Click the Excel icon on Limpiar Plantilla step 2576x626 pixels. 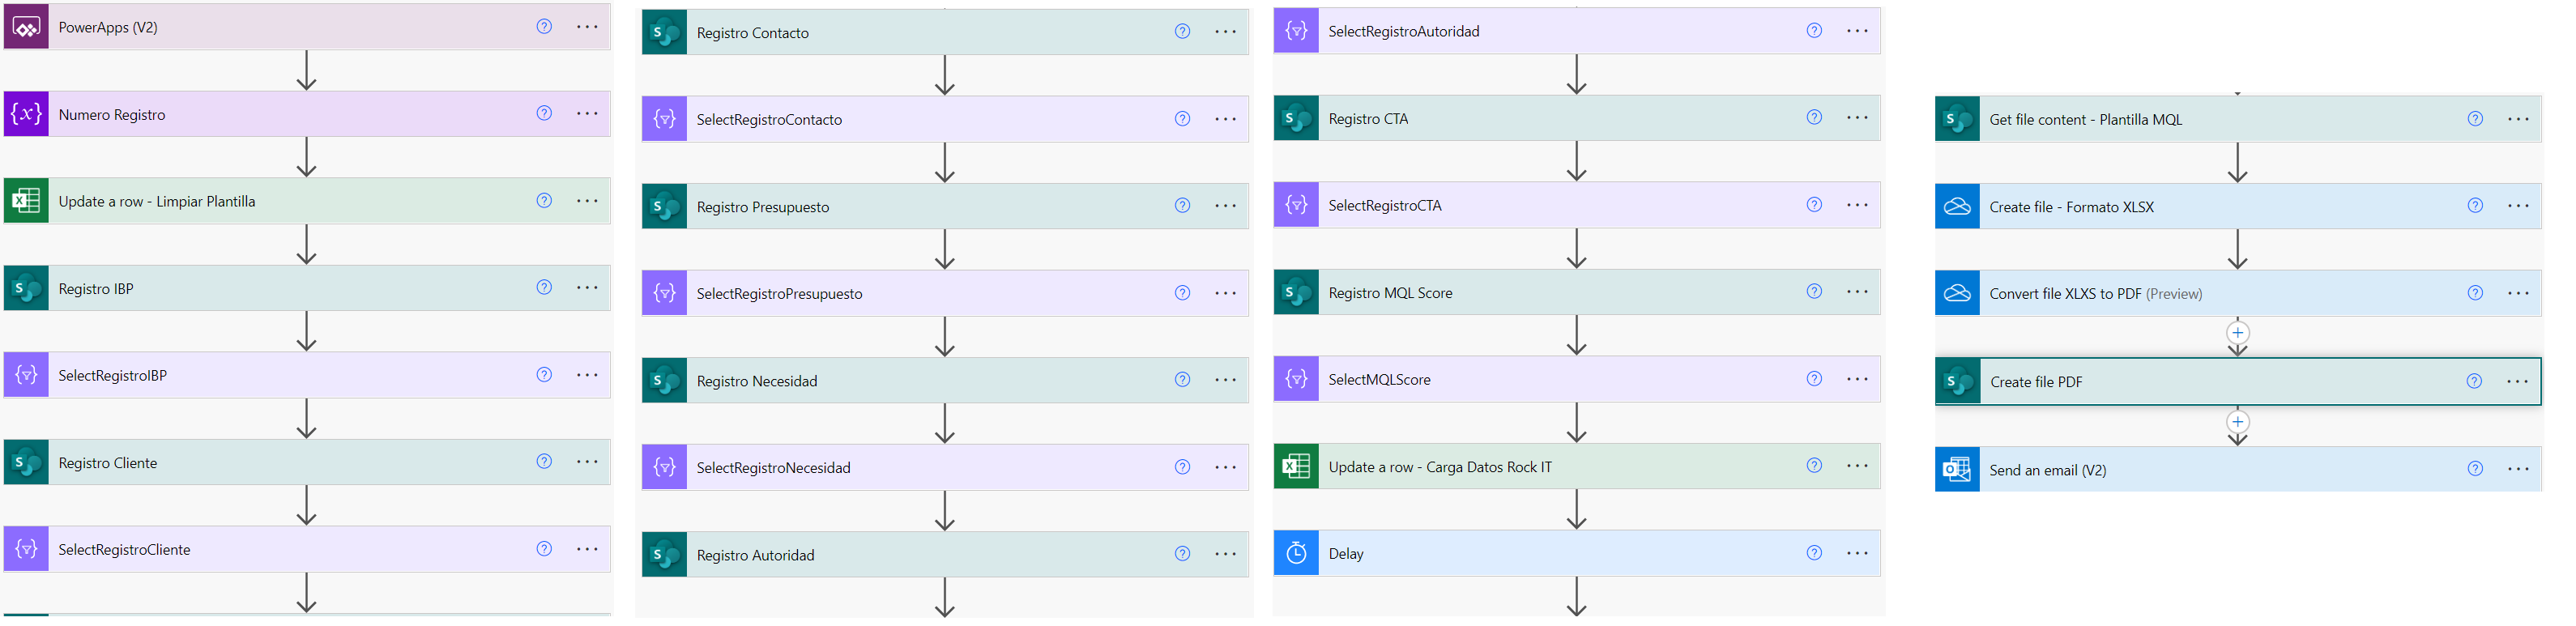[26, 201]
